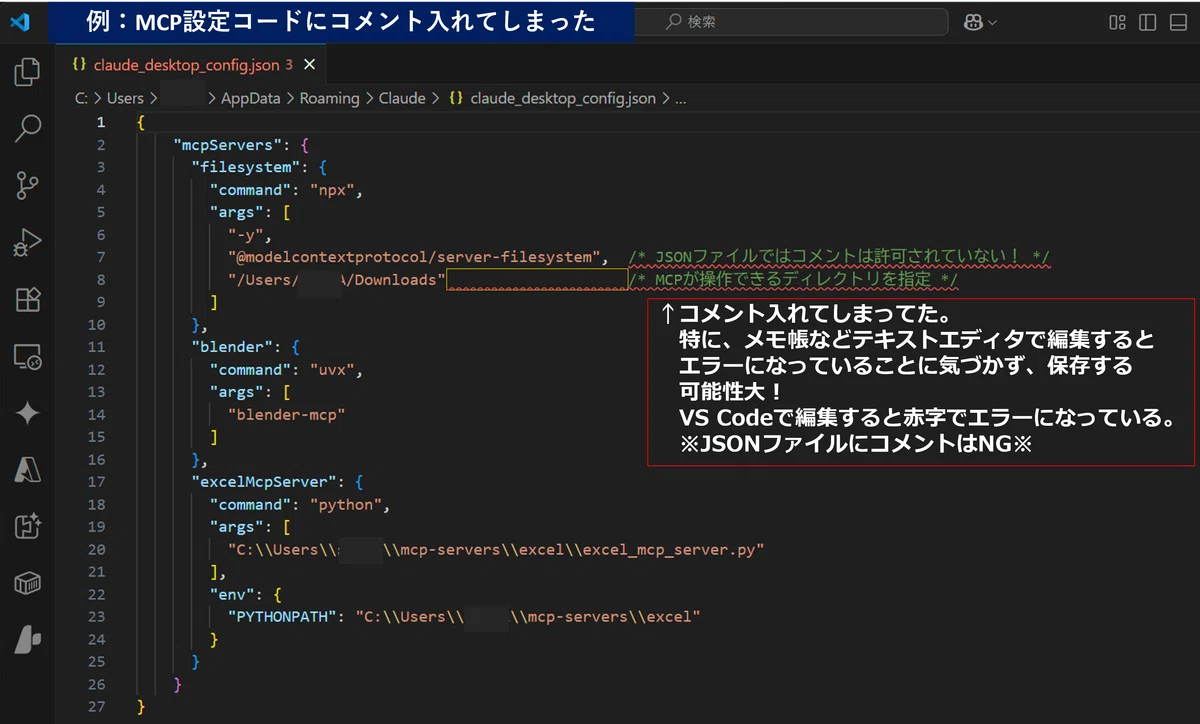Click the "blender" key on line 11
Screen dimensions: 1200x724
click(231, 347)
